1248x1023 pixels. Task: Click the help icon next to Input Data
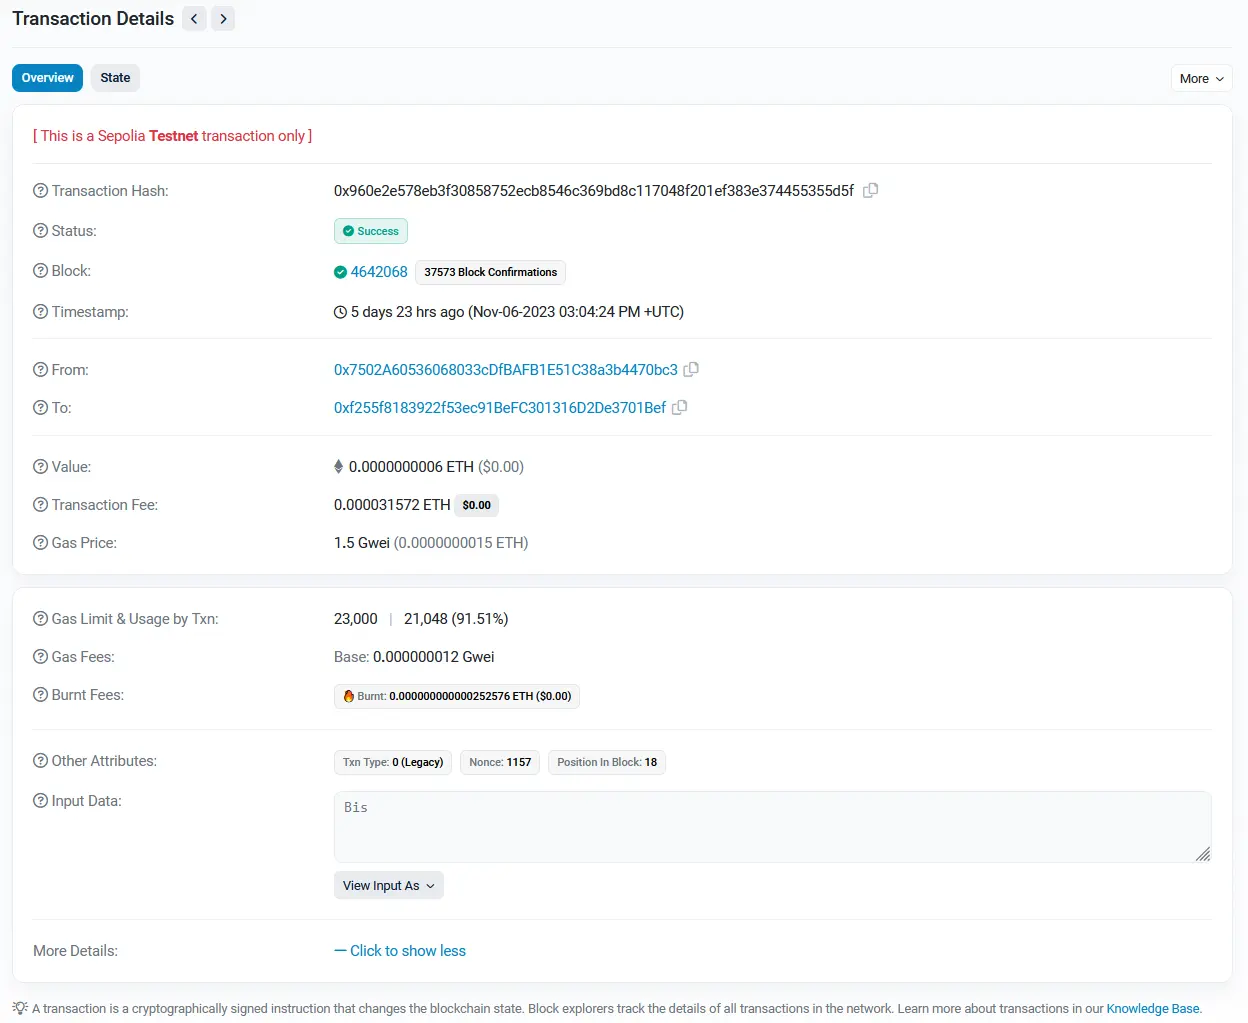click(x=40, y=801)
